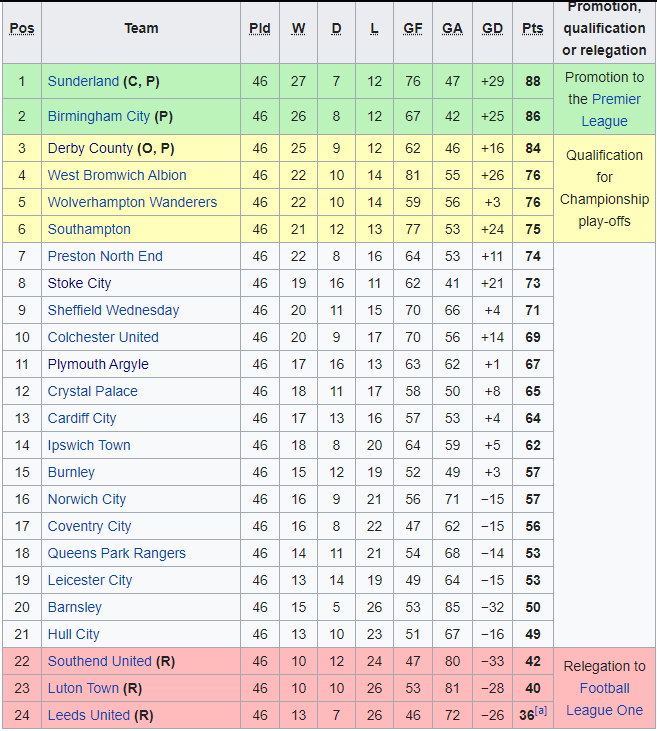Image resolution: width=657 pixels, height=731 pixels.
Task: Open the Sunderland team link
Action: point(83,81)
